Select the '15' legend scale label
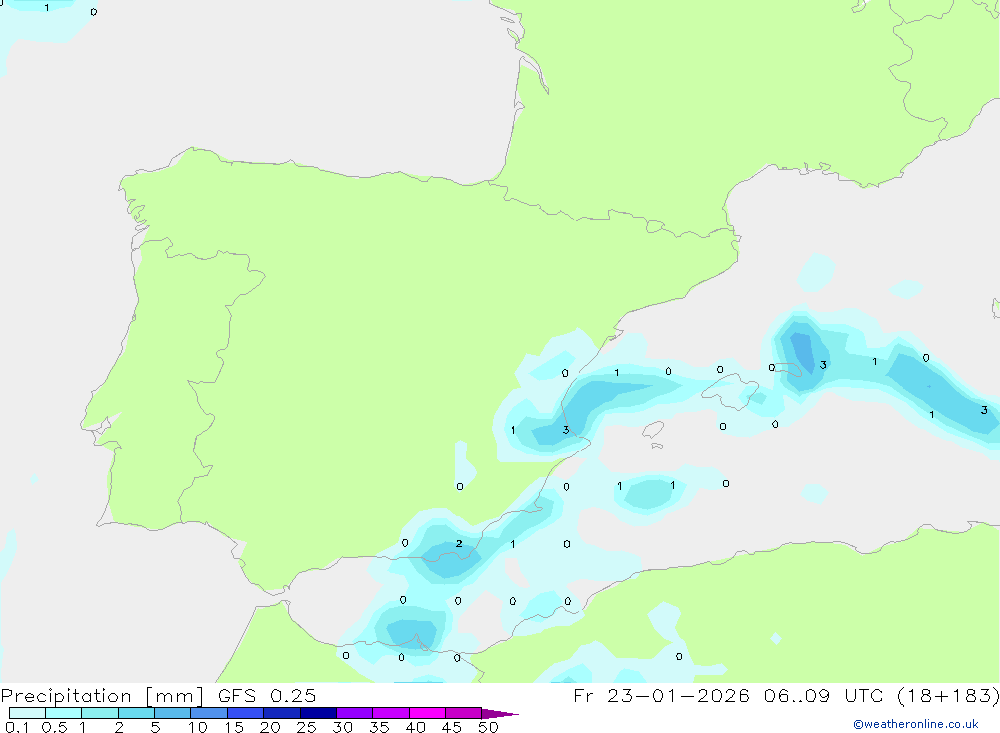Viewport: 1000px width, 733px height. [x=234, y=727]
